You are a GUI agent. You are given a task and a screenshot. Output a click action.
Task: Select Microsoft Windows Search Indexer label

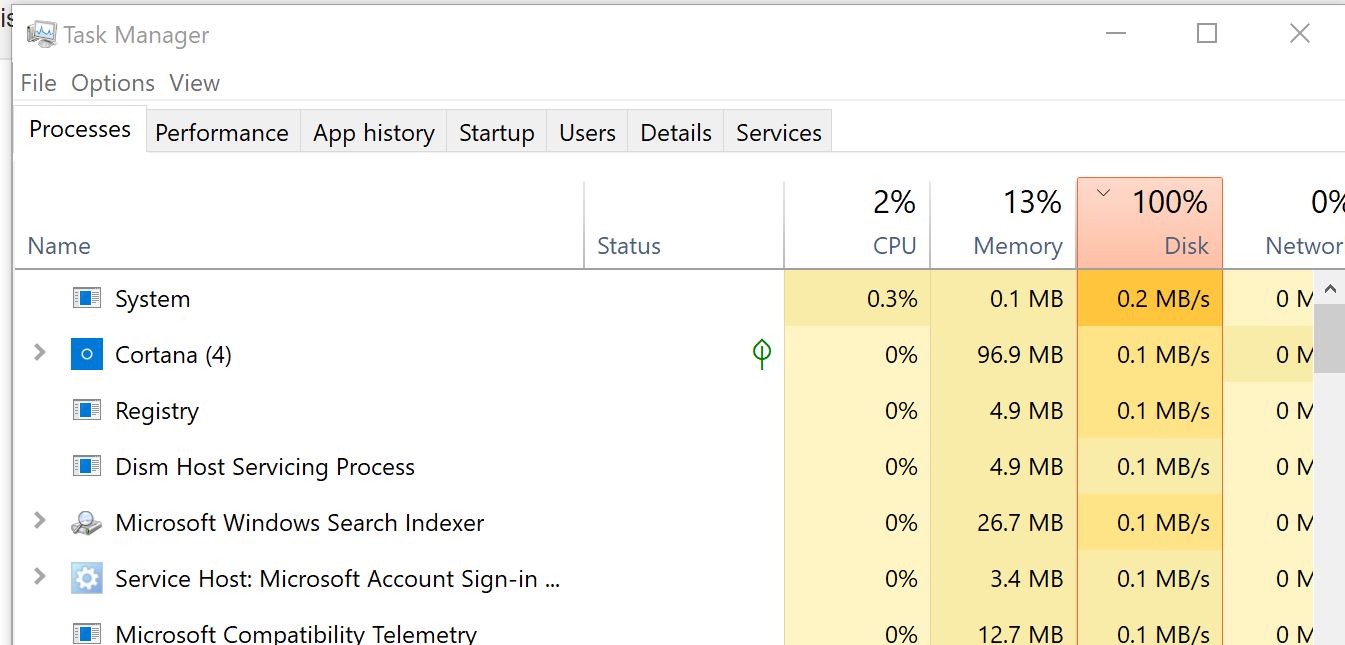(300, 523)
